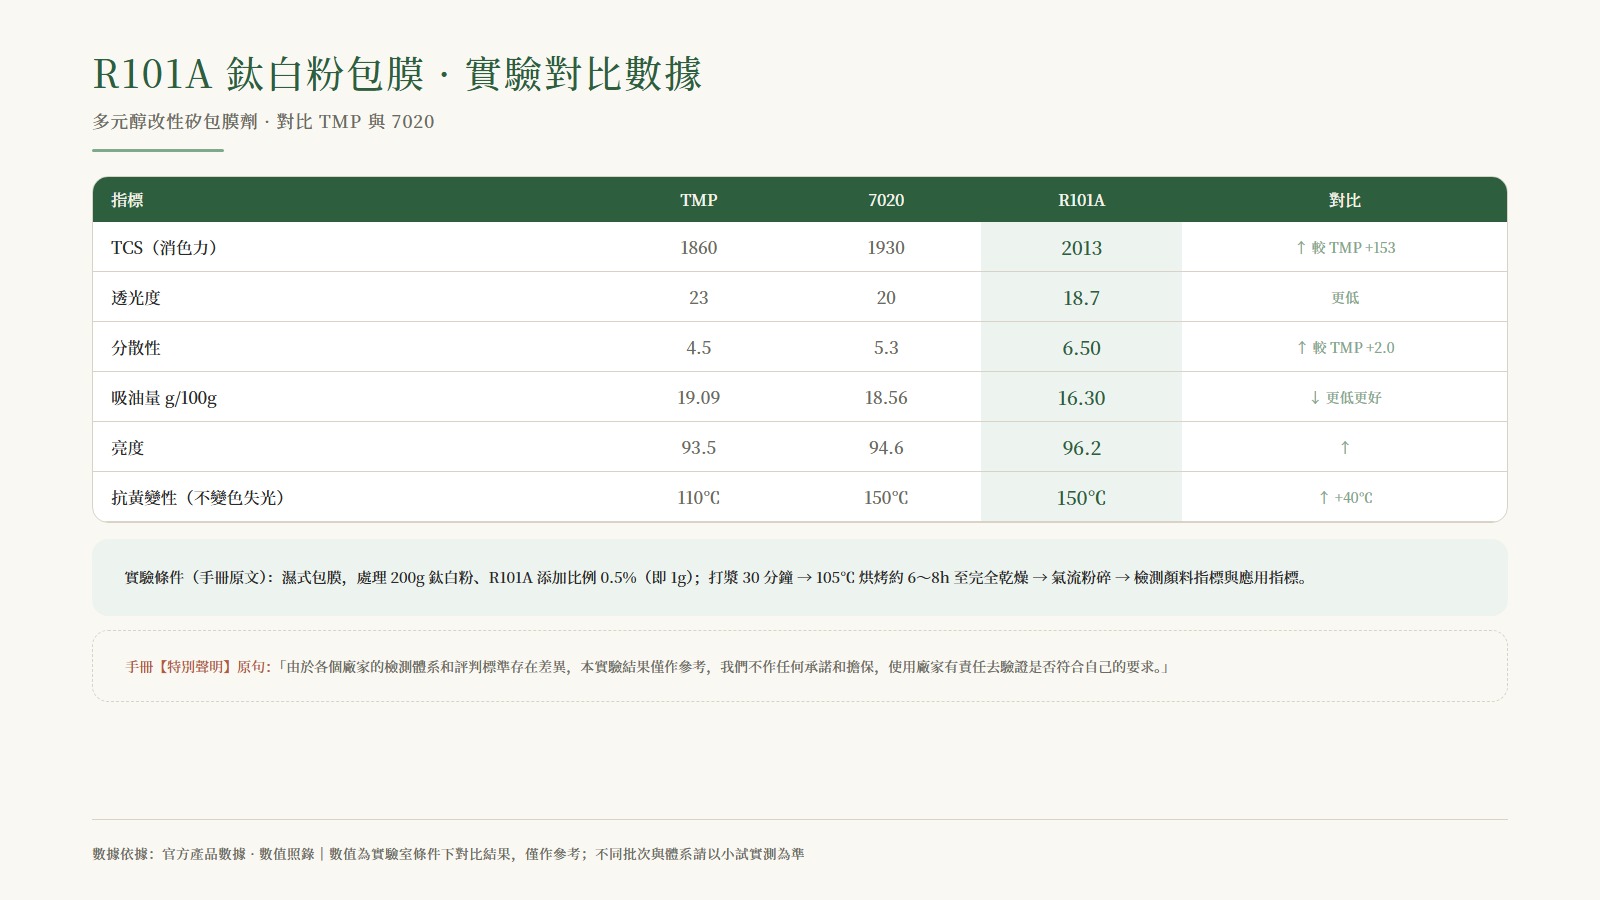Click the '↓ 更低更好' comparison cell
This screenshot has width=1600, height=900.
pos(1345,398)
